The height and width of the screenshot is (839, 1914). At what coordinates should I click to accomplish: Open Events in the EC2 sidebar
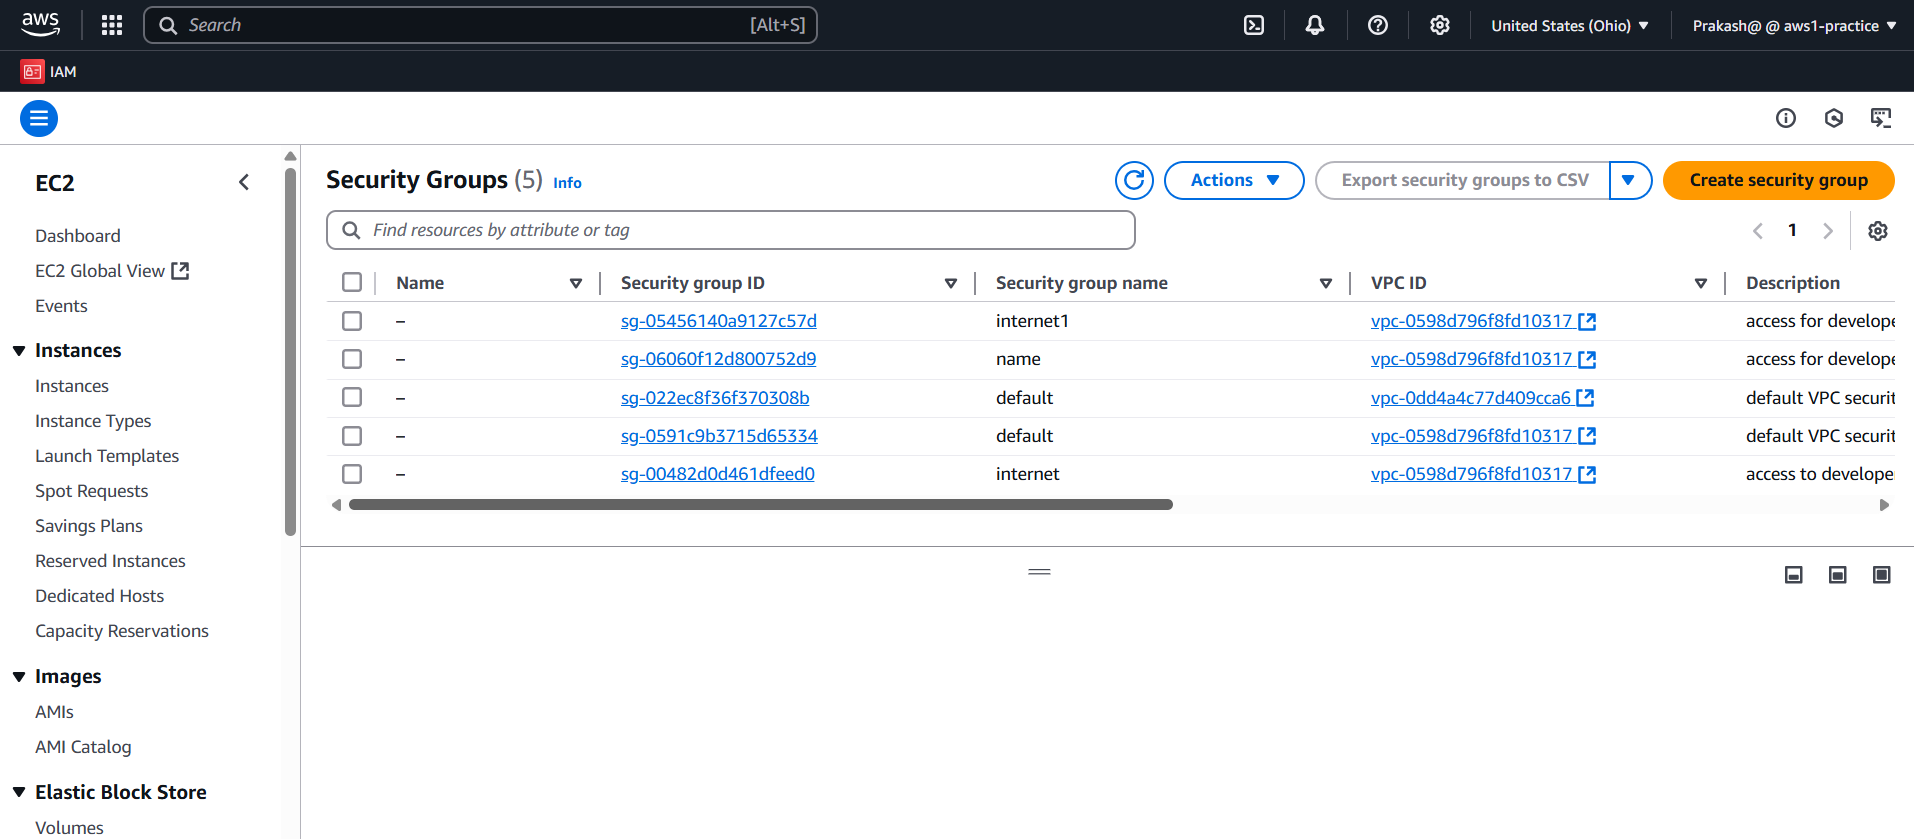tap(61, 306)
